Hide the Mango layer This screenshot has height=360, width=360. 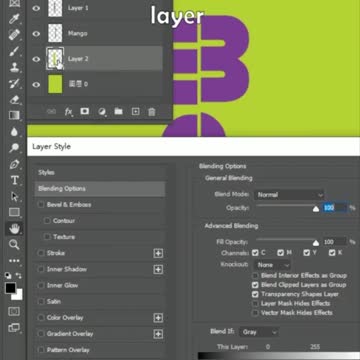pyautogui.click(x=36, y=34)
